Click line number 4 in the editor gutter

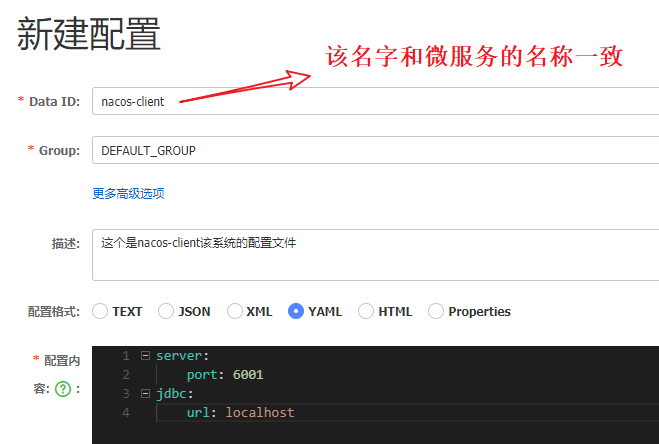[x=126, y=412]
